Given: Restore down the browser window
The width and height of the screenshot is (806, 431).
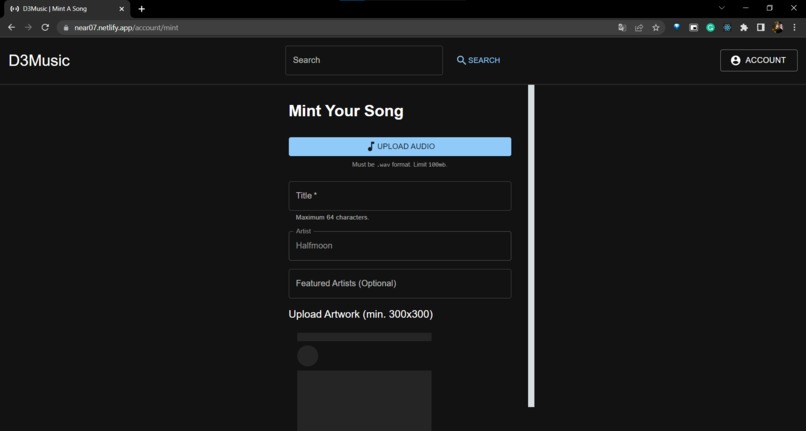Looking at the screenshot, I should (x=770, y=8).
